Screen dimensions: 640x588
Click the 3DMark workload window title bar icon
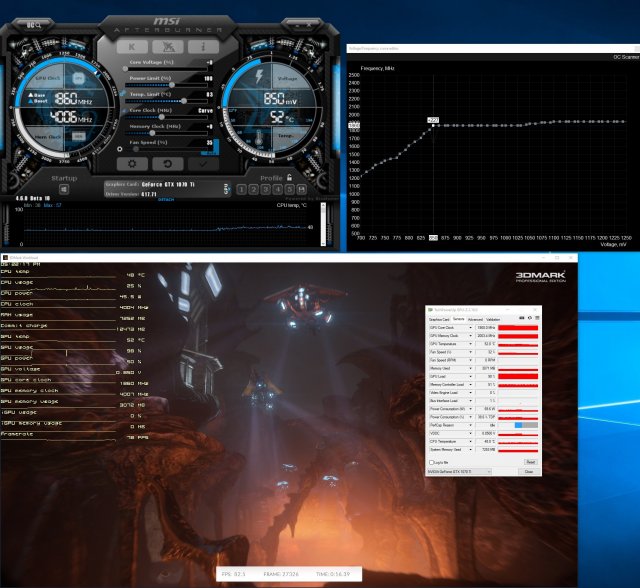5,258
